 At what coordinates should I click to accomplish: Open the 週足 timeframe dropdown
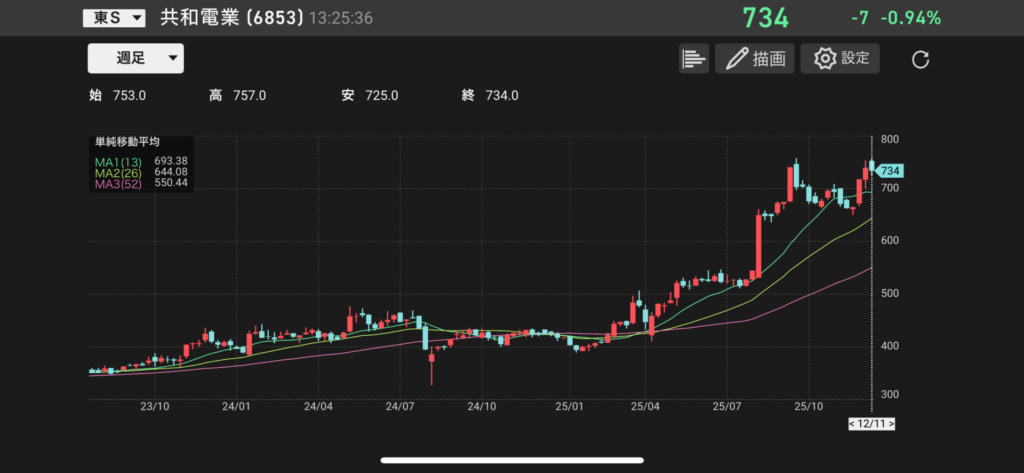[136, 58]
